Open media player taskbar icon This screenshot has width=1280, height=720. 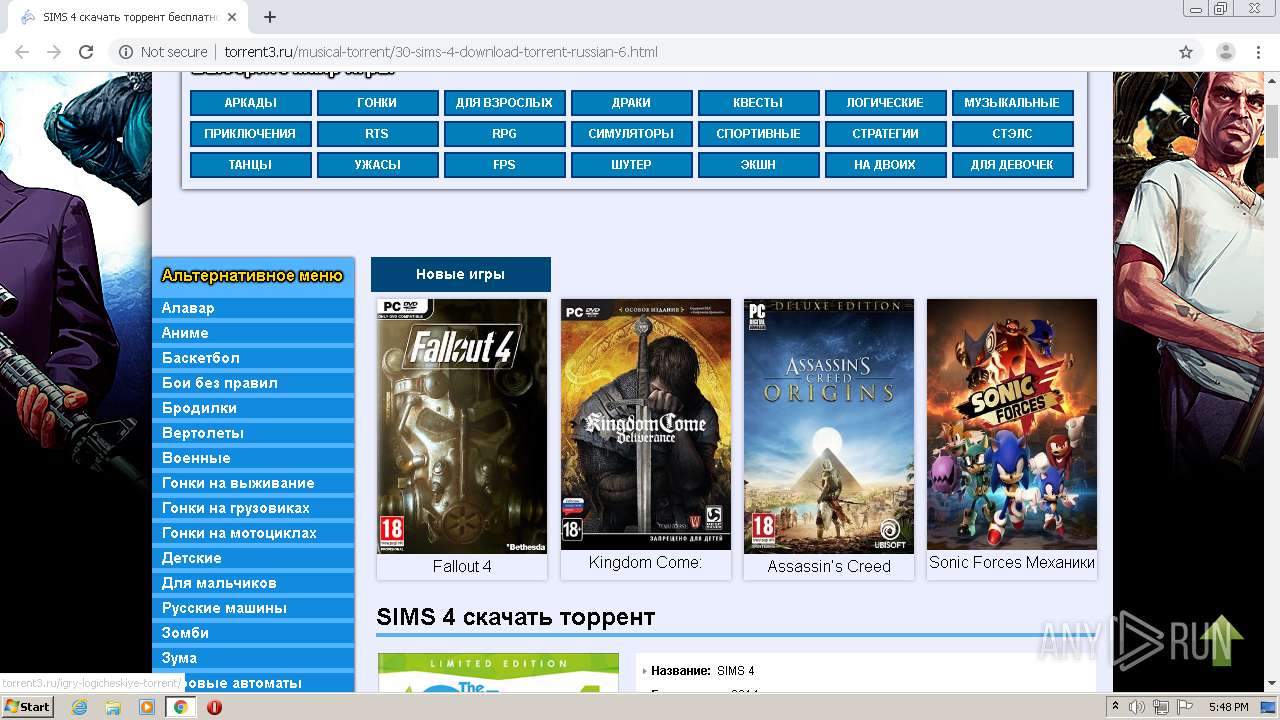pos(147,707)
